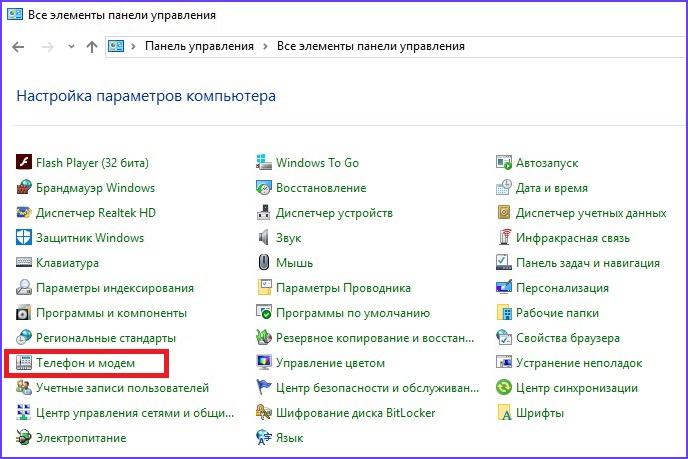Open the Программы по умолчанию icon

(264, 312)
